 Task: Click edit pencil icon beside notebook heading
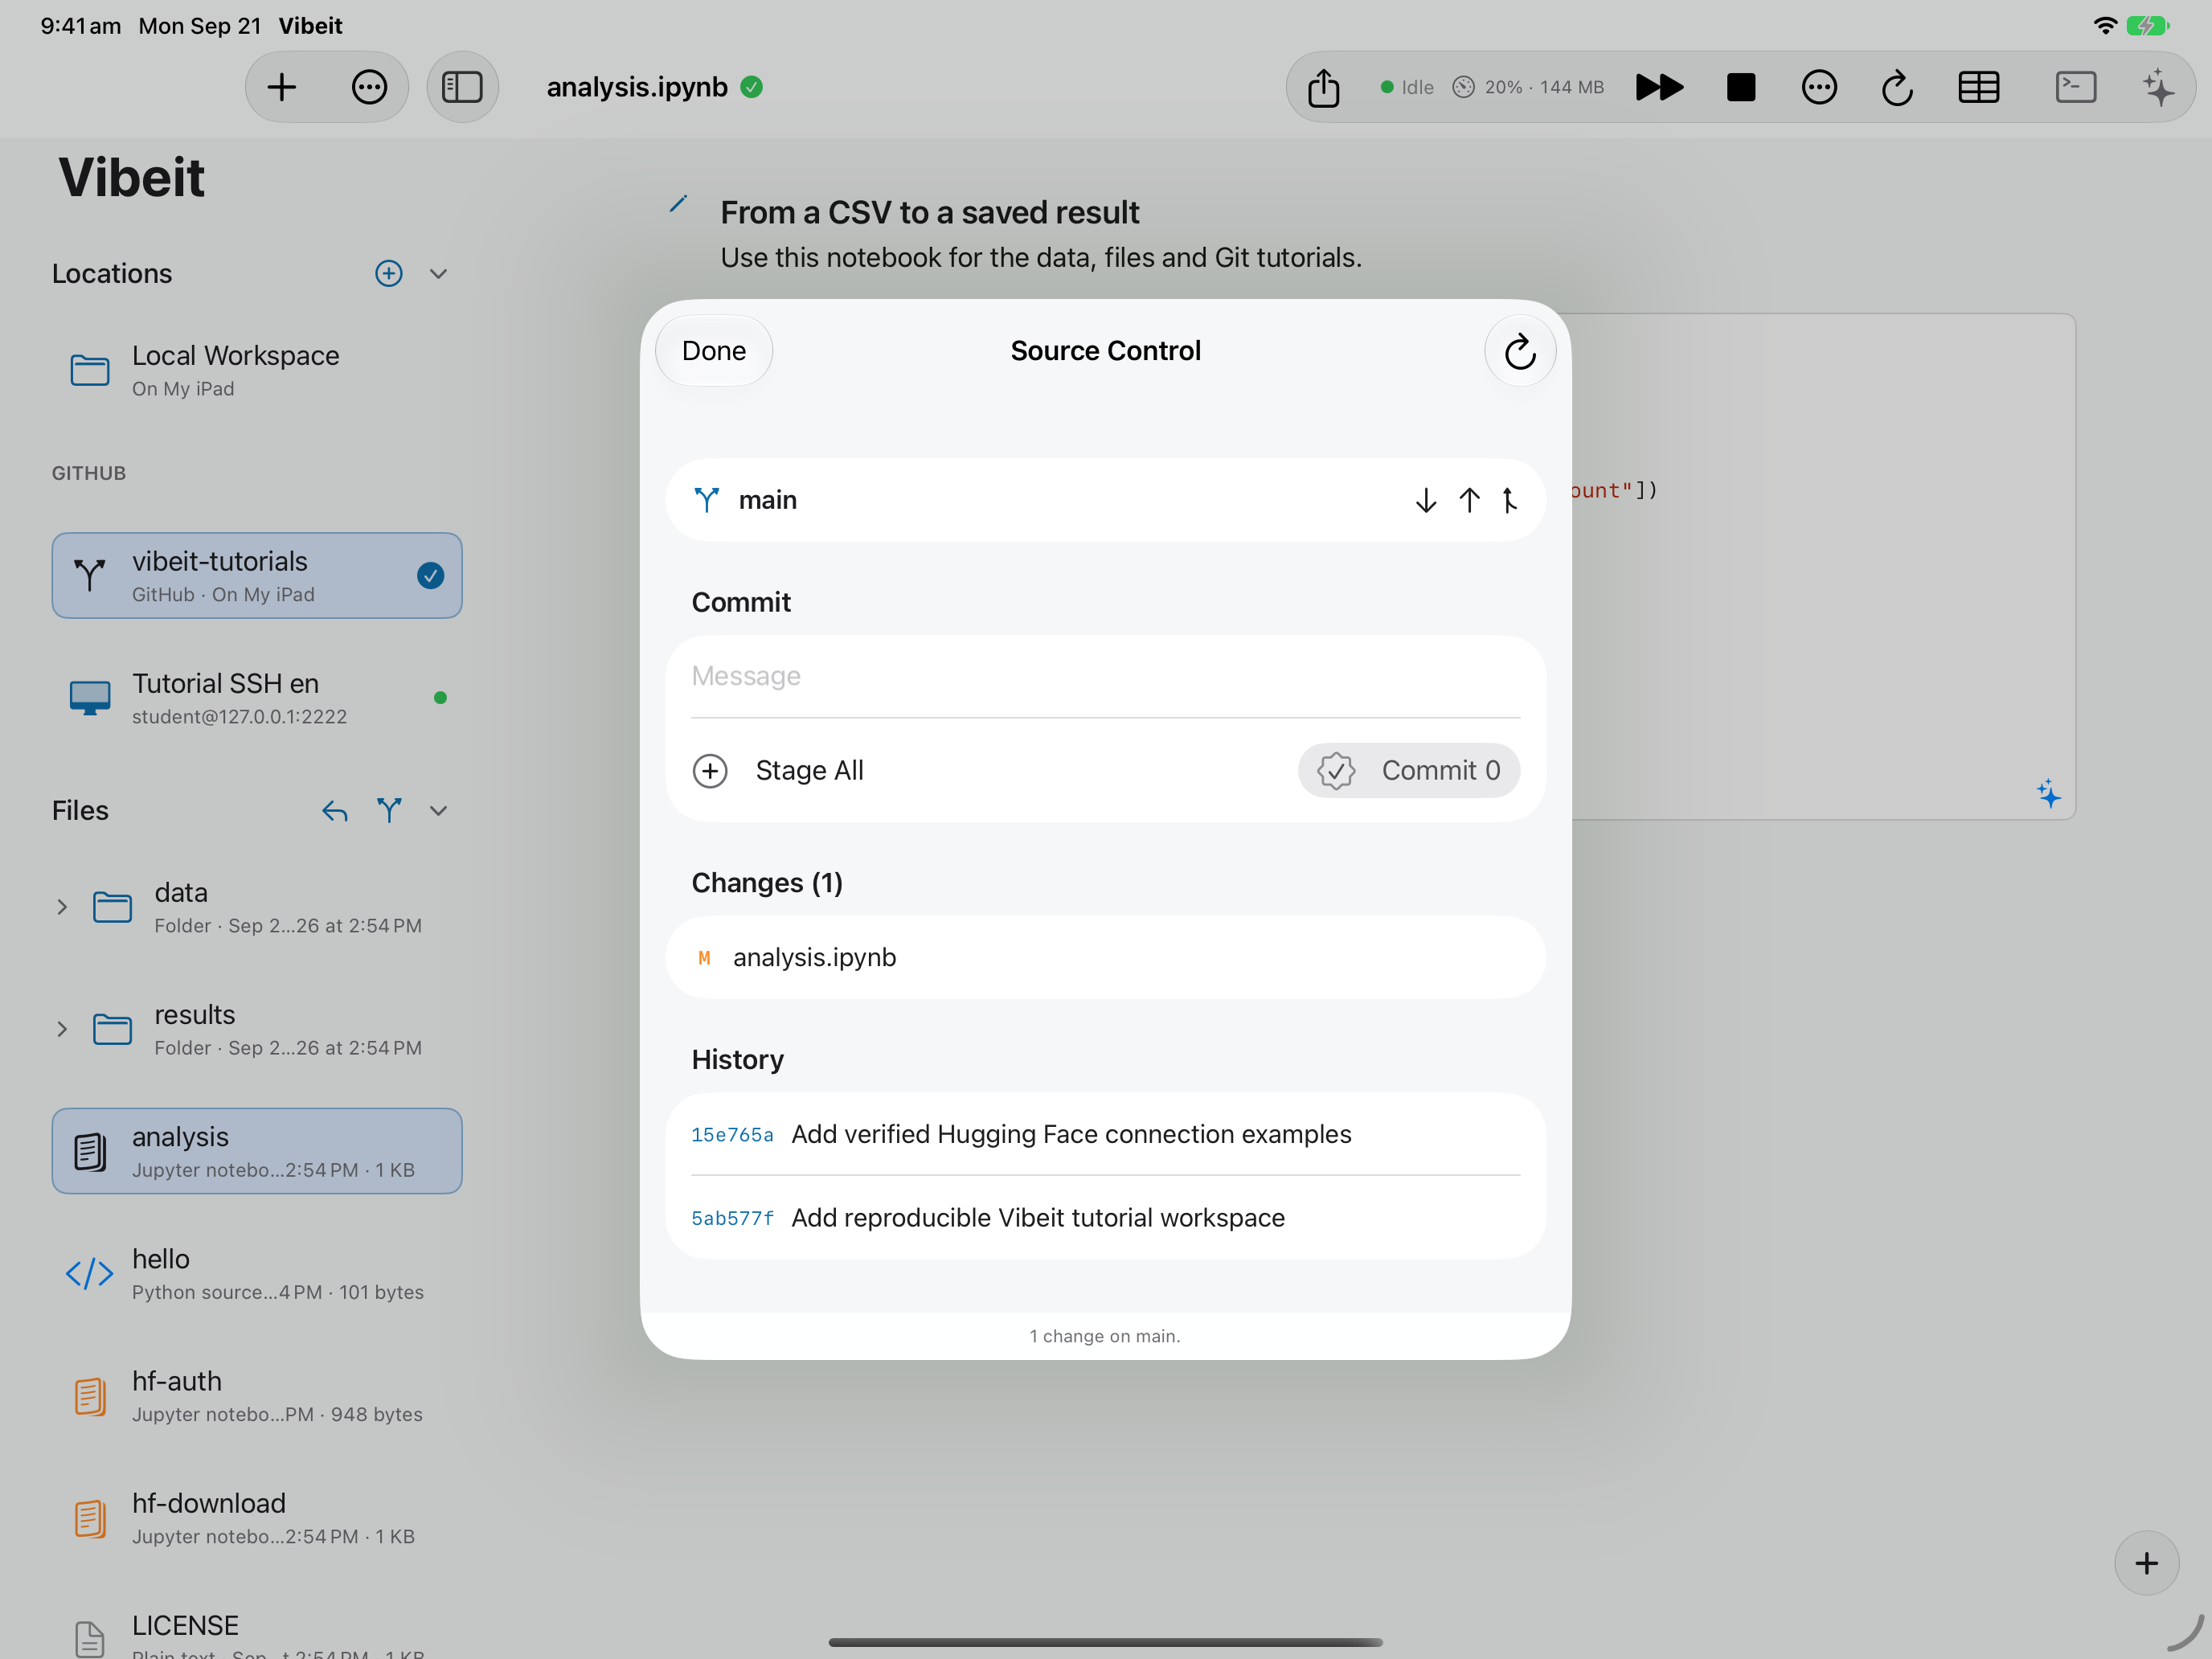pyautogui.click(x=678, y=204)
